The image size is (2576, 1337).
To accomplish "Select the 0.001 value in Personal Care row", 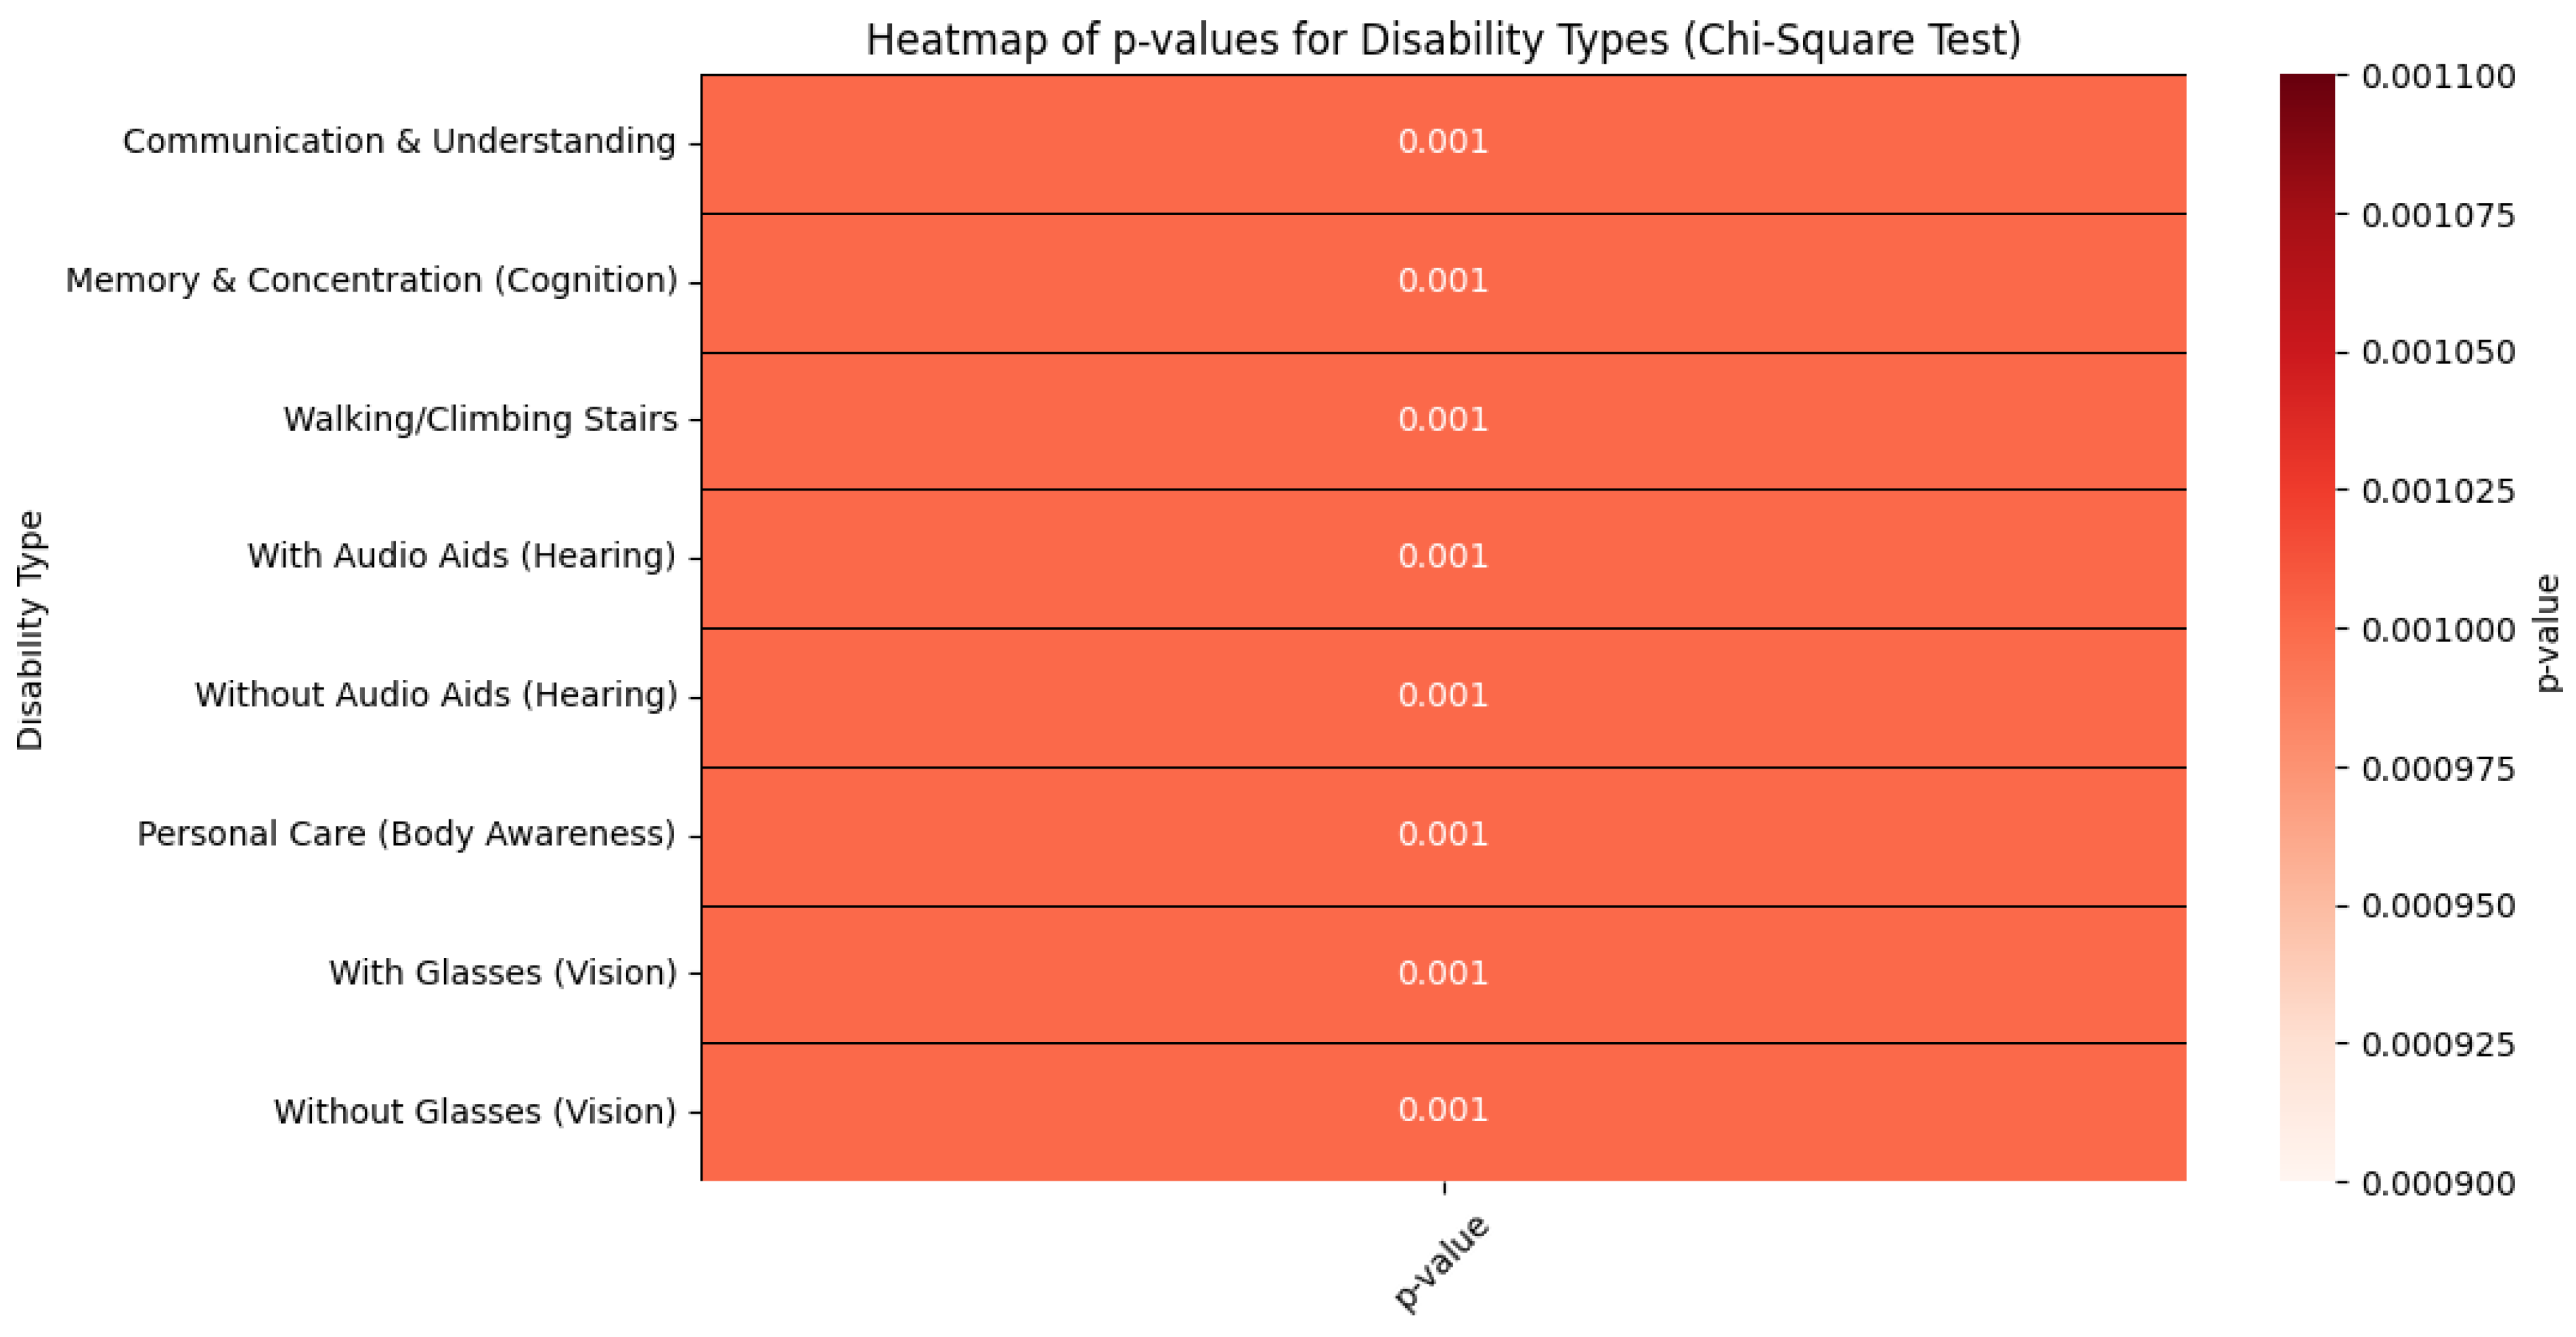I will (1442, 834).
